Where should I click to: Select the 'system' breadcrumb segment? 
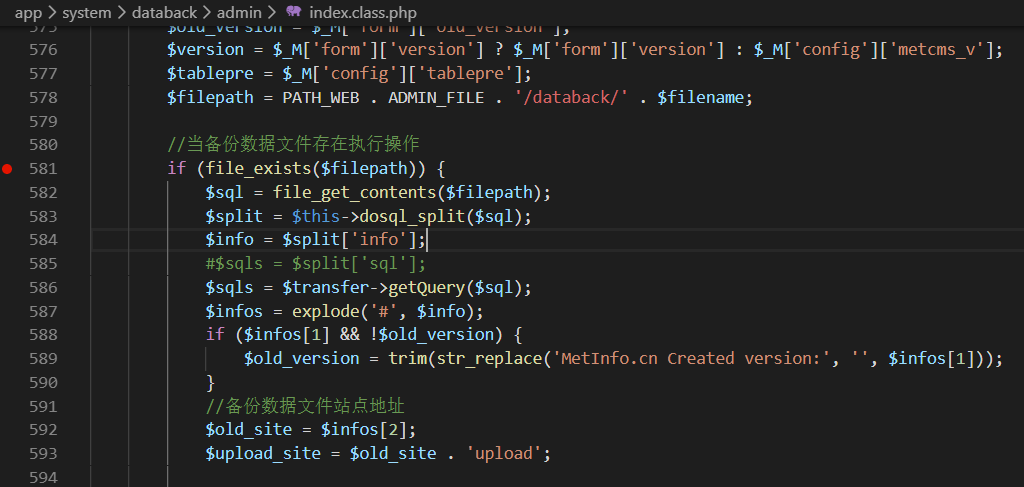[x=86, y=12]
